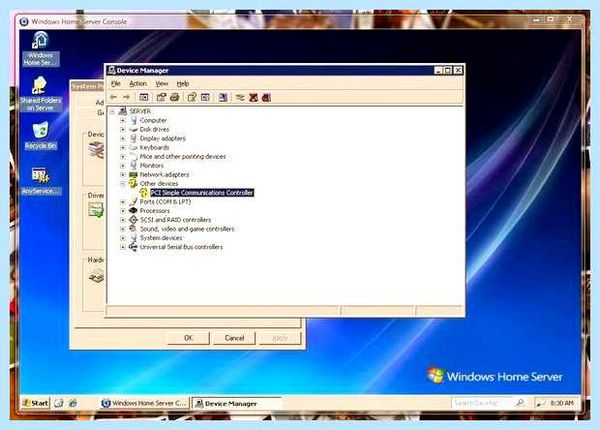Image resolution: width=600 pixels, height=430 pixels.
Task: Expand Mice and other pointing devices node
Action: (123, 156)
